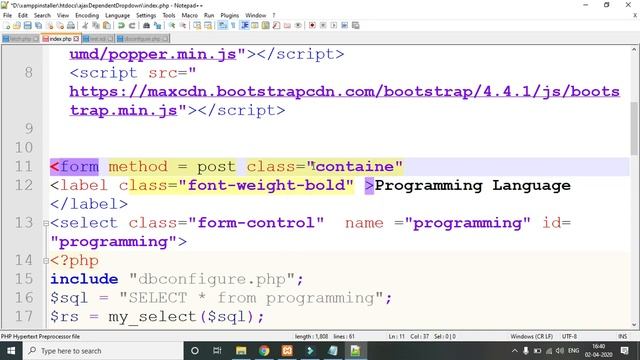Open the User Defined Language icon
640x360 pixels.
tap(255, 25)
